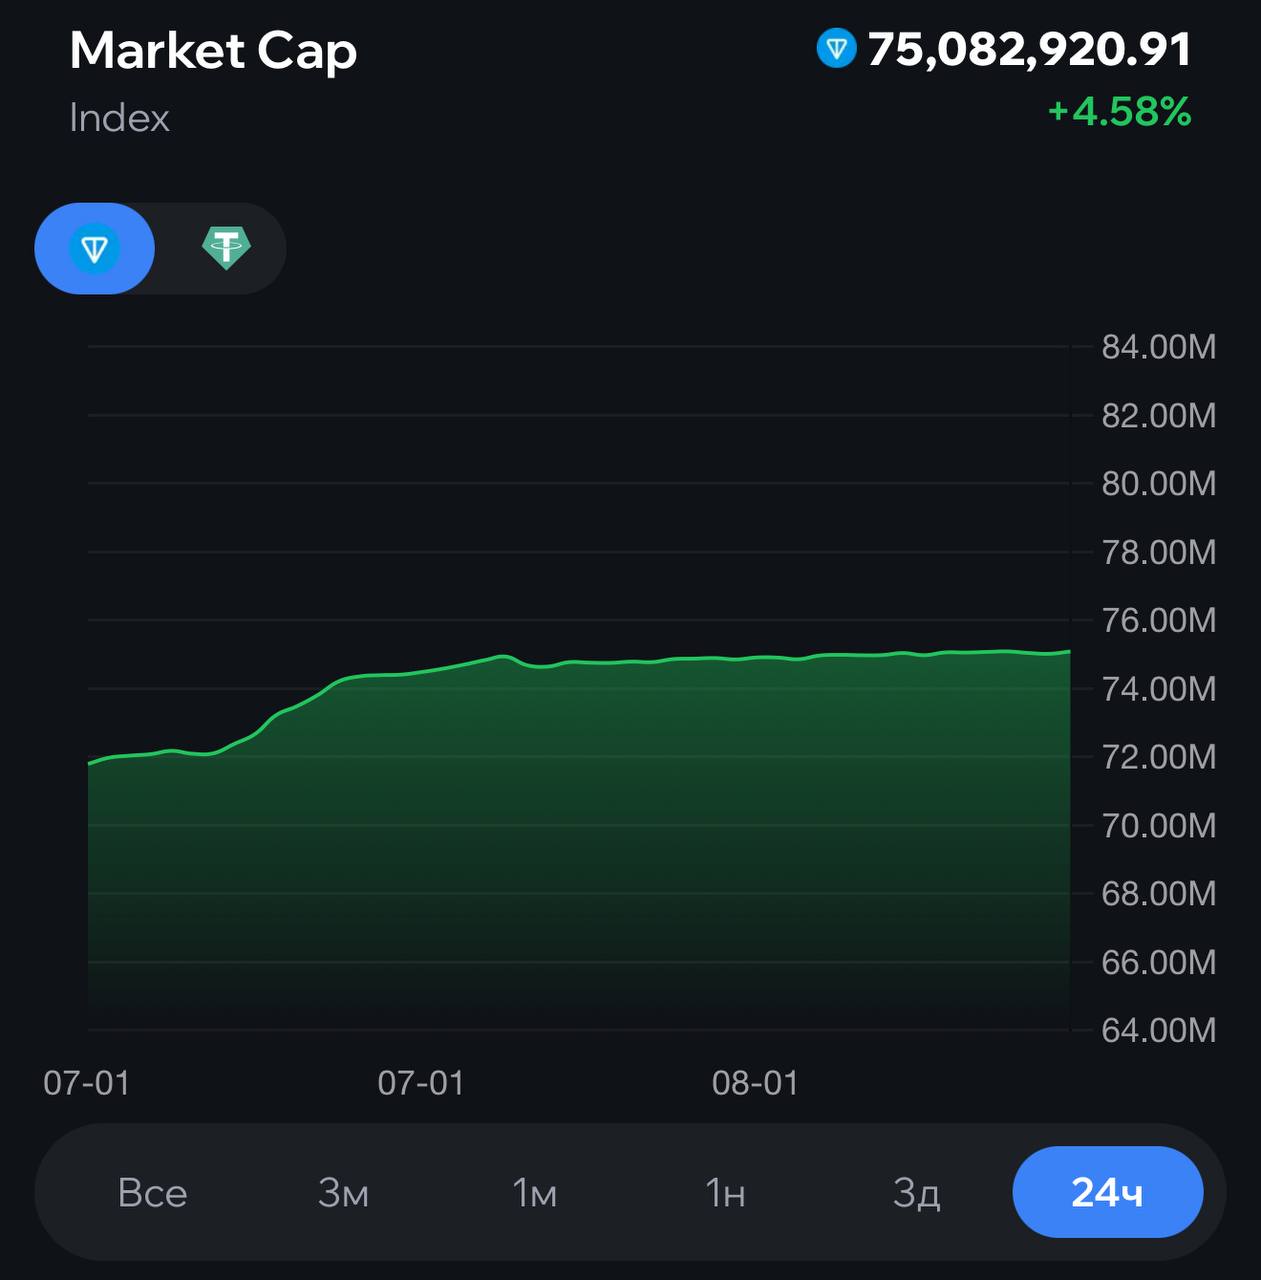This screenshot has width=1261, height=1280.
Task: Click the 78.00M axis label
Action: [1158, 552]
